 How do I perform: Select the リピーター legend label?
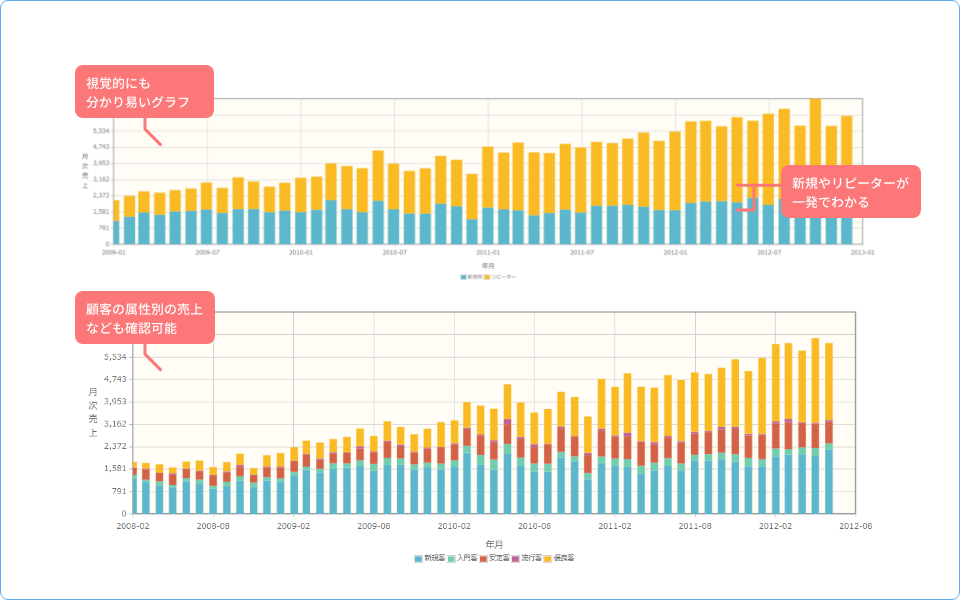coord(503,277)
